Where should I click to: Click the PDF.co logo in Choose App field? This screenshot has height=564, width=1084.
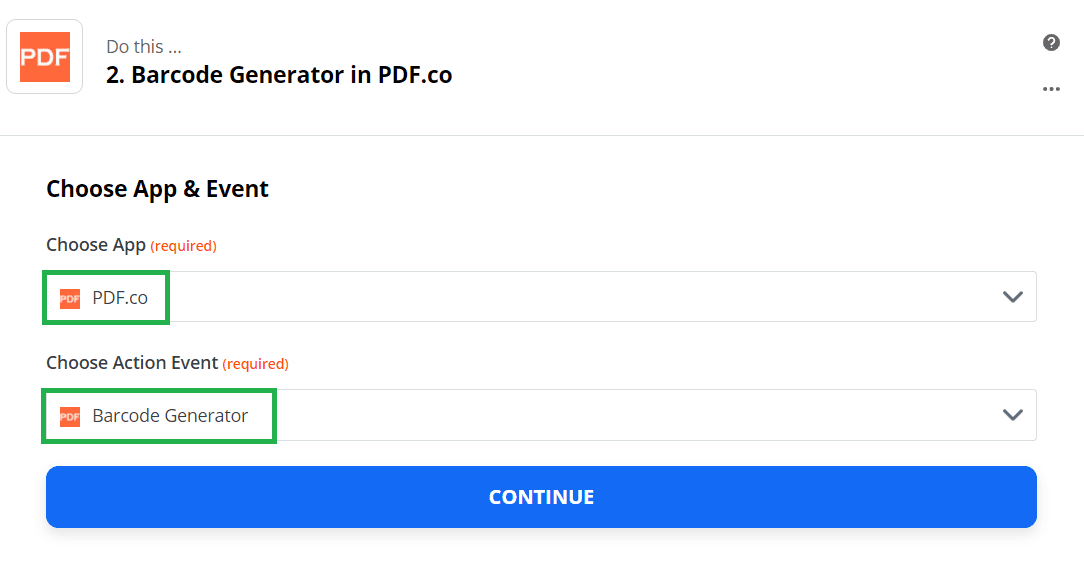(70, 298)
